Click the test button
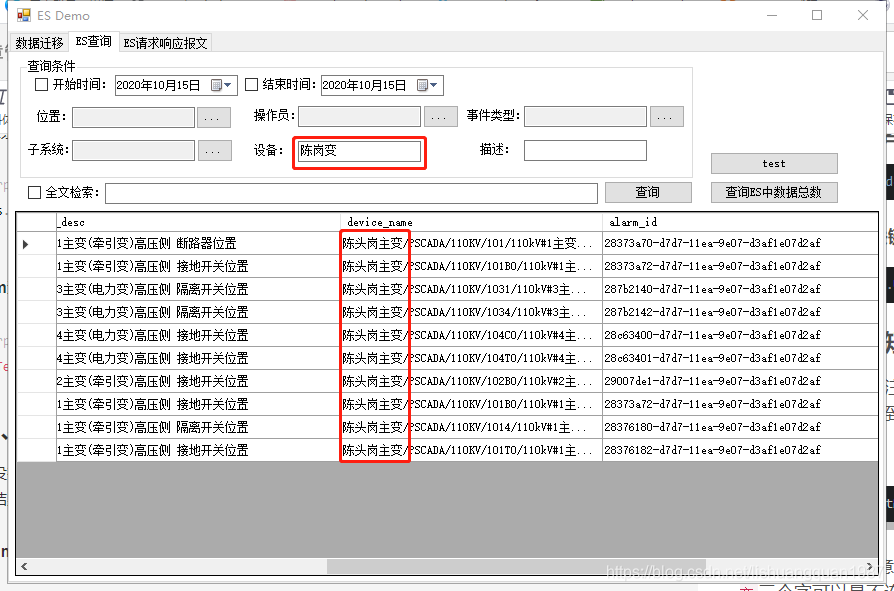This screenshot has width=894, height=591. pos(773,163)
